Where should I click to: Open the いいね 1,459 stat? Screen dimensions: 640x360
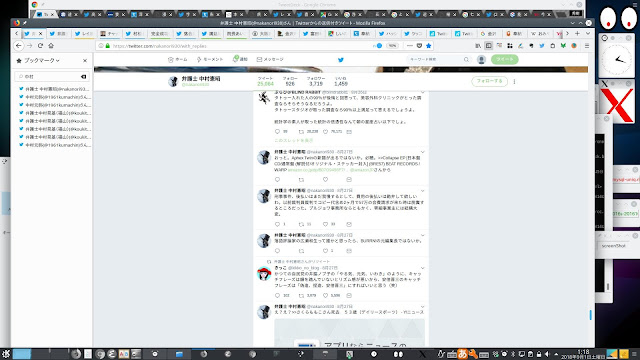point(341,81)
